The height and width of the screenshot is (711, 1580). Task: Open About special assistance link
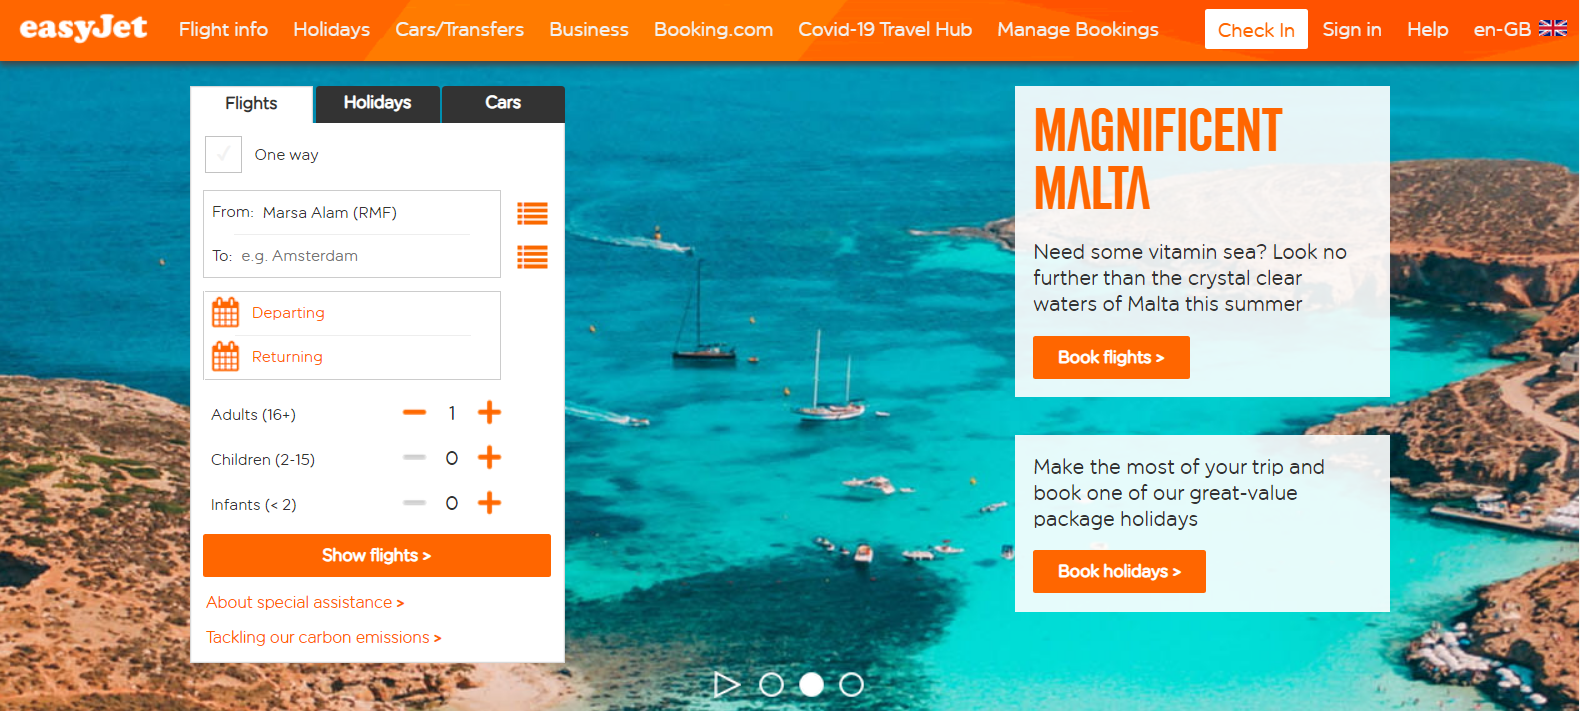305,602
